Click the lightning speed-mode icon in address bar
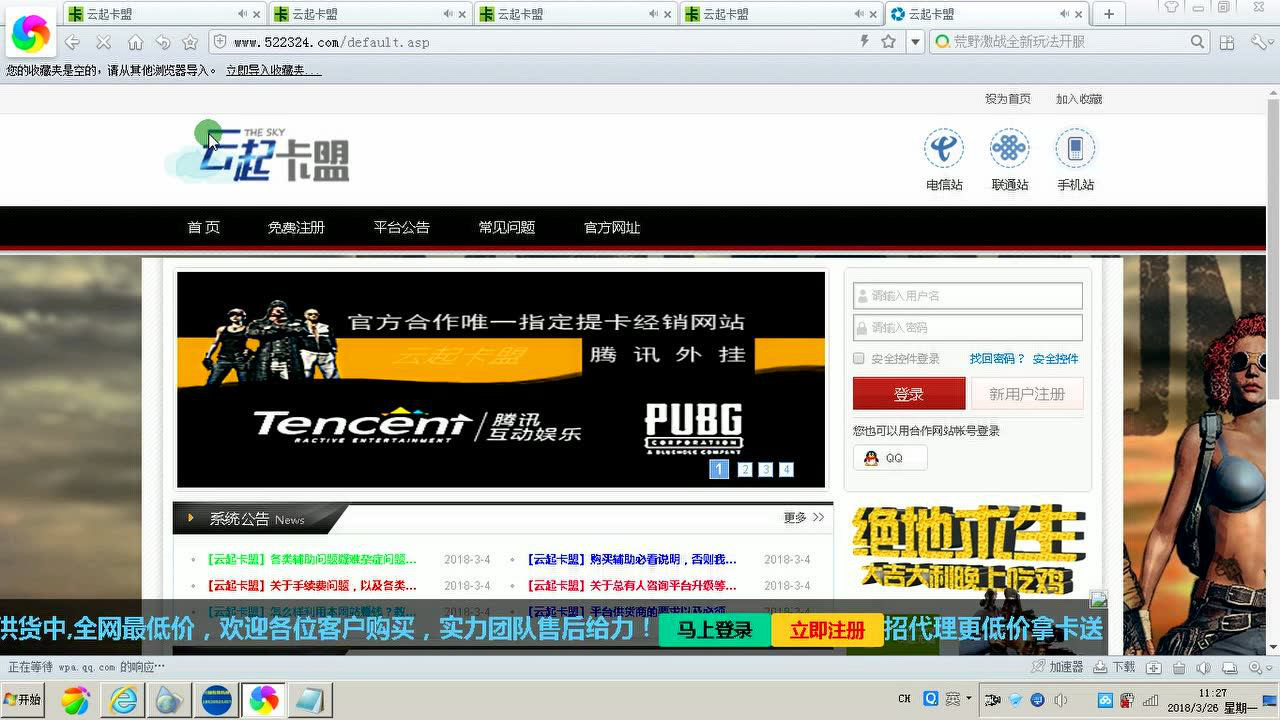Viewport: 1280px width, 720px height. [865, 41]
